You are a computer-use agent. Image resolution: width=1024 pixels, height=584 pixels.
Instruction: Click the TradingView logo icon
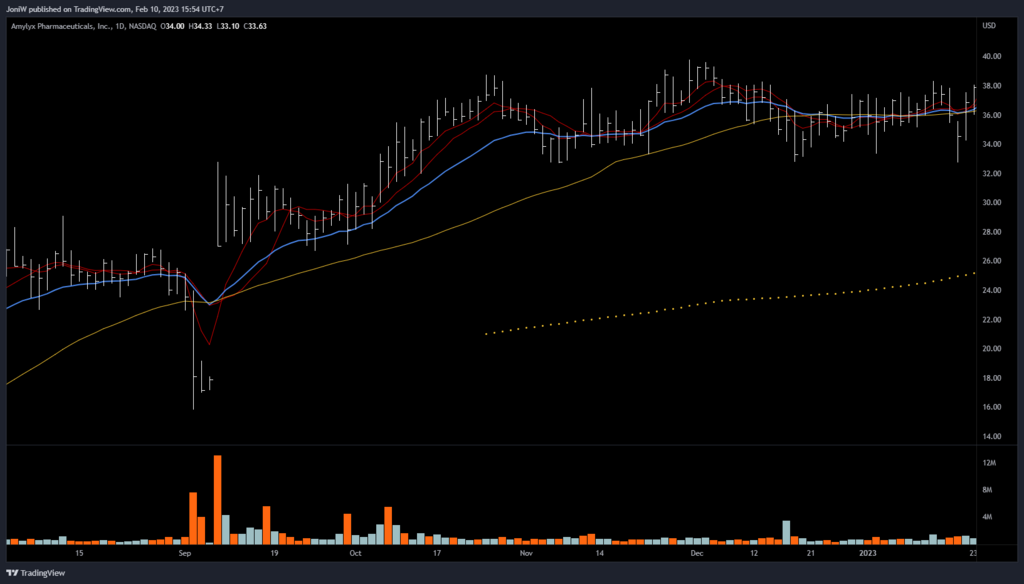click(x=13, y=574)
